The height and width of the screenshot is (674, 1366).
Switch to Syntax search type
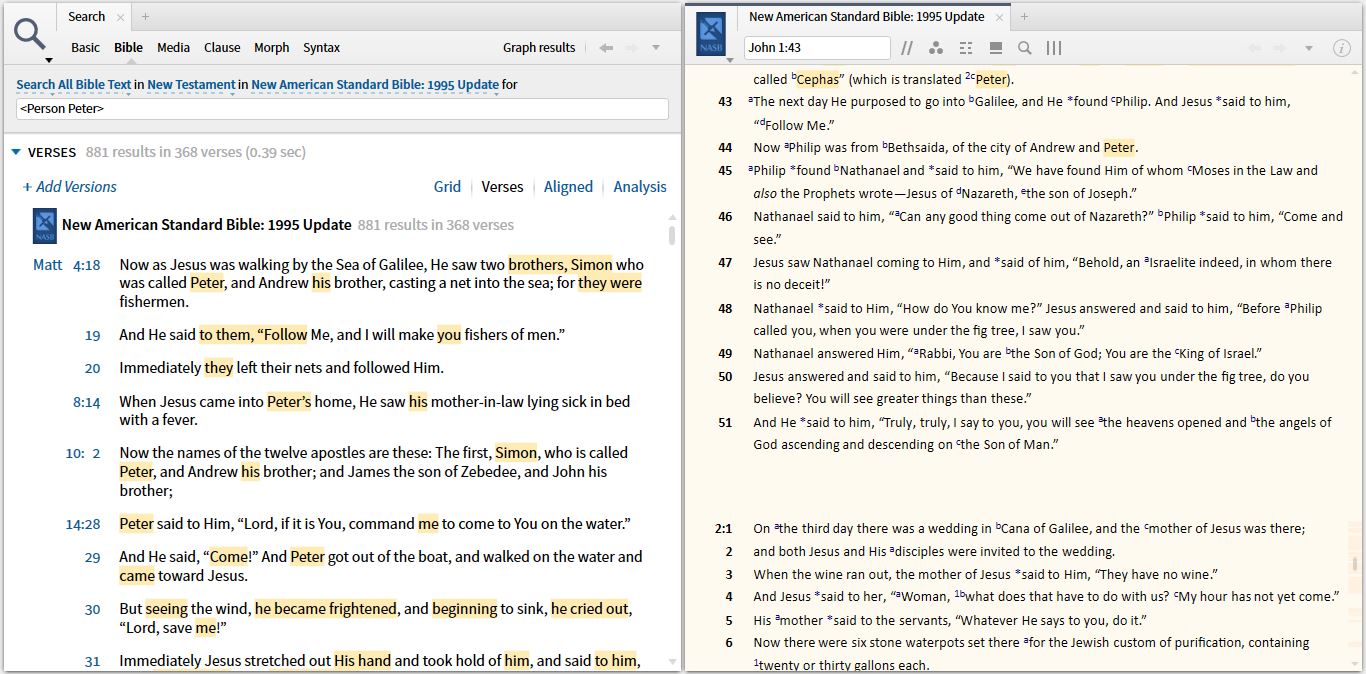(321, 48)
